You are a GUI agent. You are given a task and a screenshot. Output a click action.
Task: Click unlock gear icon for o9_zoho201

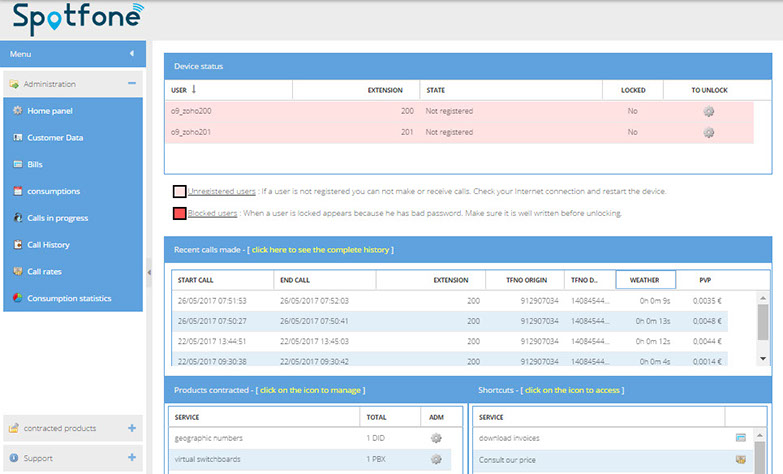[708, 132]
